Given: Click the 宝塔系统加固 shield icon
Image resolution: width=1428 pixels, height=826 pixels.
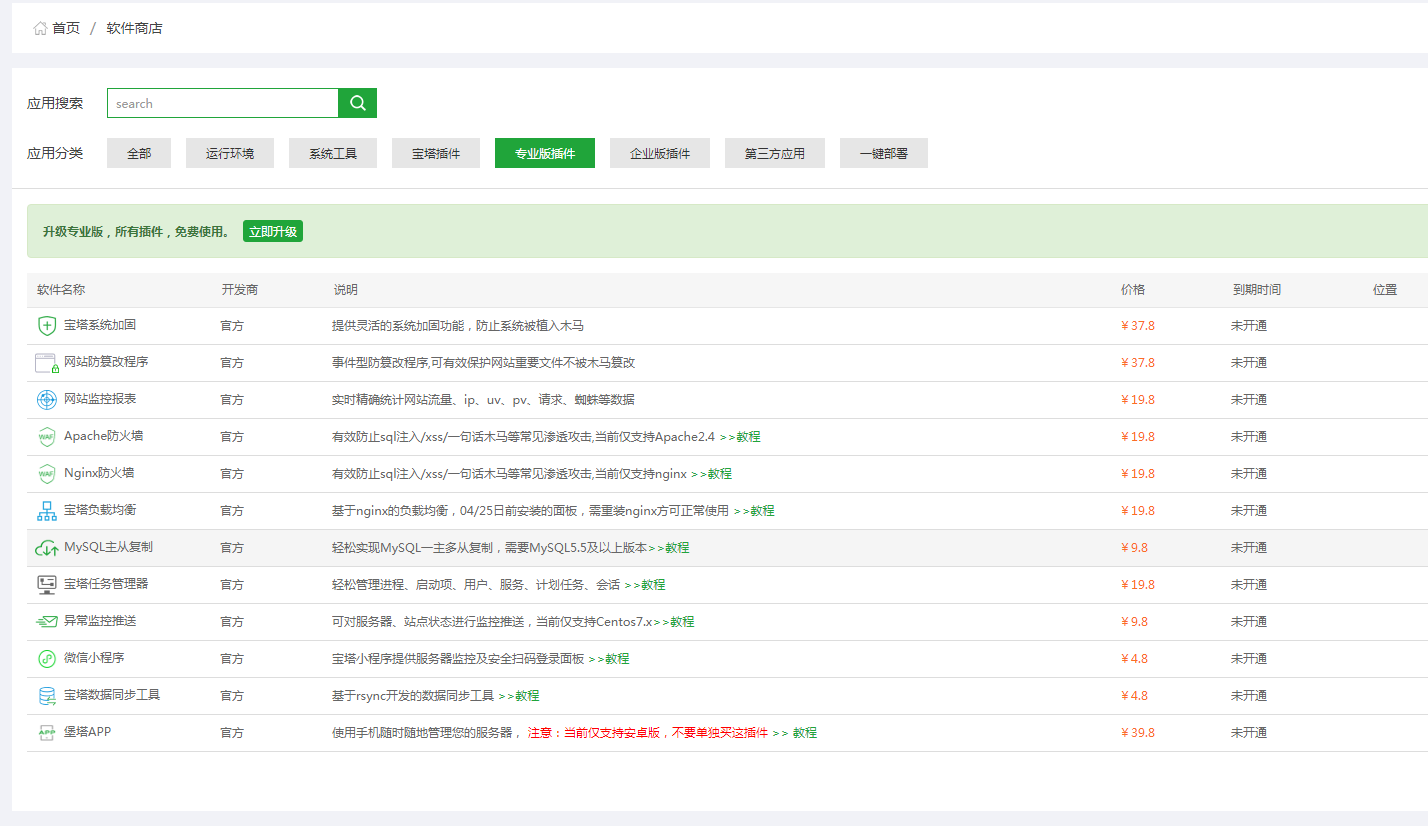Looking at the screenshot, I should pyautogui.click(x=46, y=325).
